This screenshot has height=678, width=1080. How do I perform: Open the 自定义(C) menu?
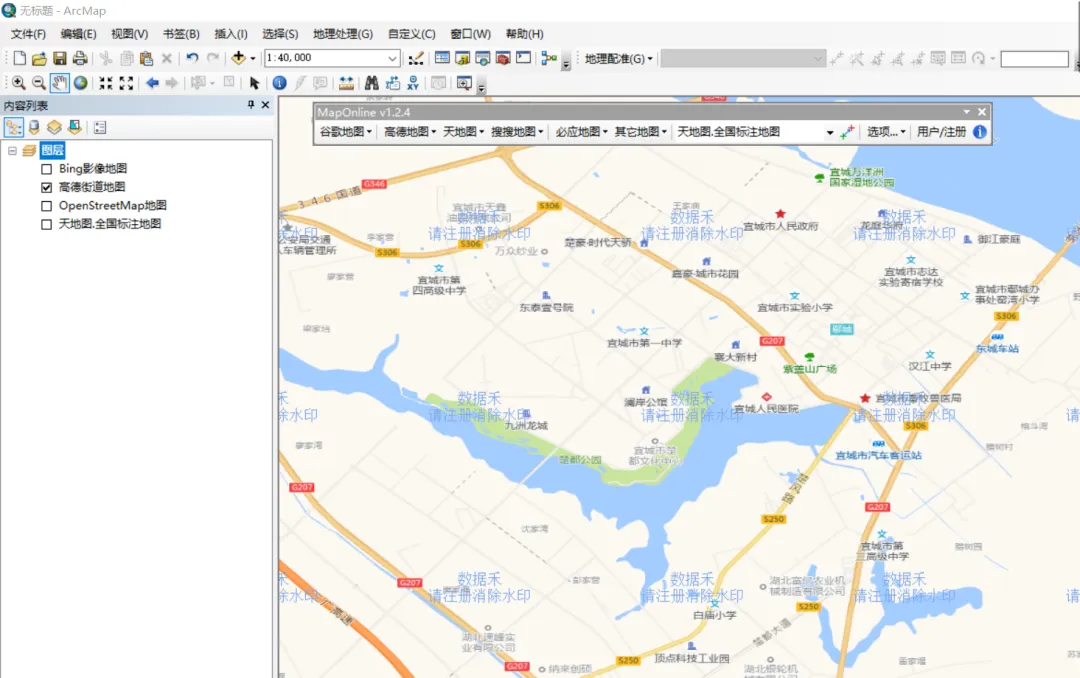[412, 34]
